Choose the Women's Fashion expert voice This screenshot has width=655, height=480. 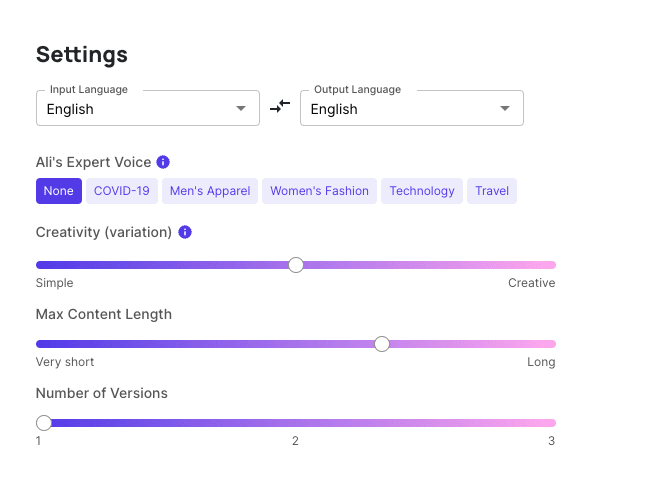click(x=319, y=191)
